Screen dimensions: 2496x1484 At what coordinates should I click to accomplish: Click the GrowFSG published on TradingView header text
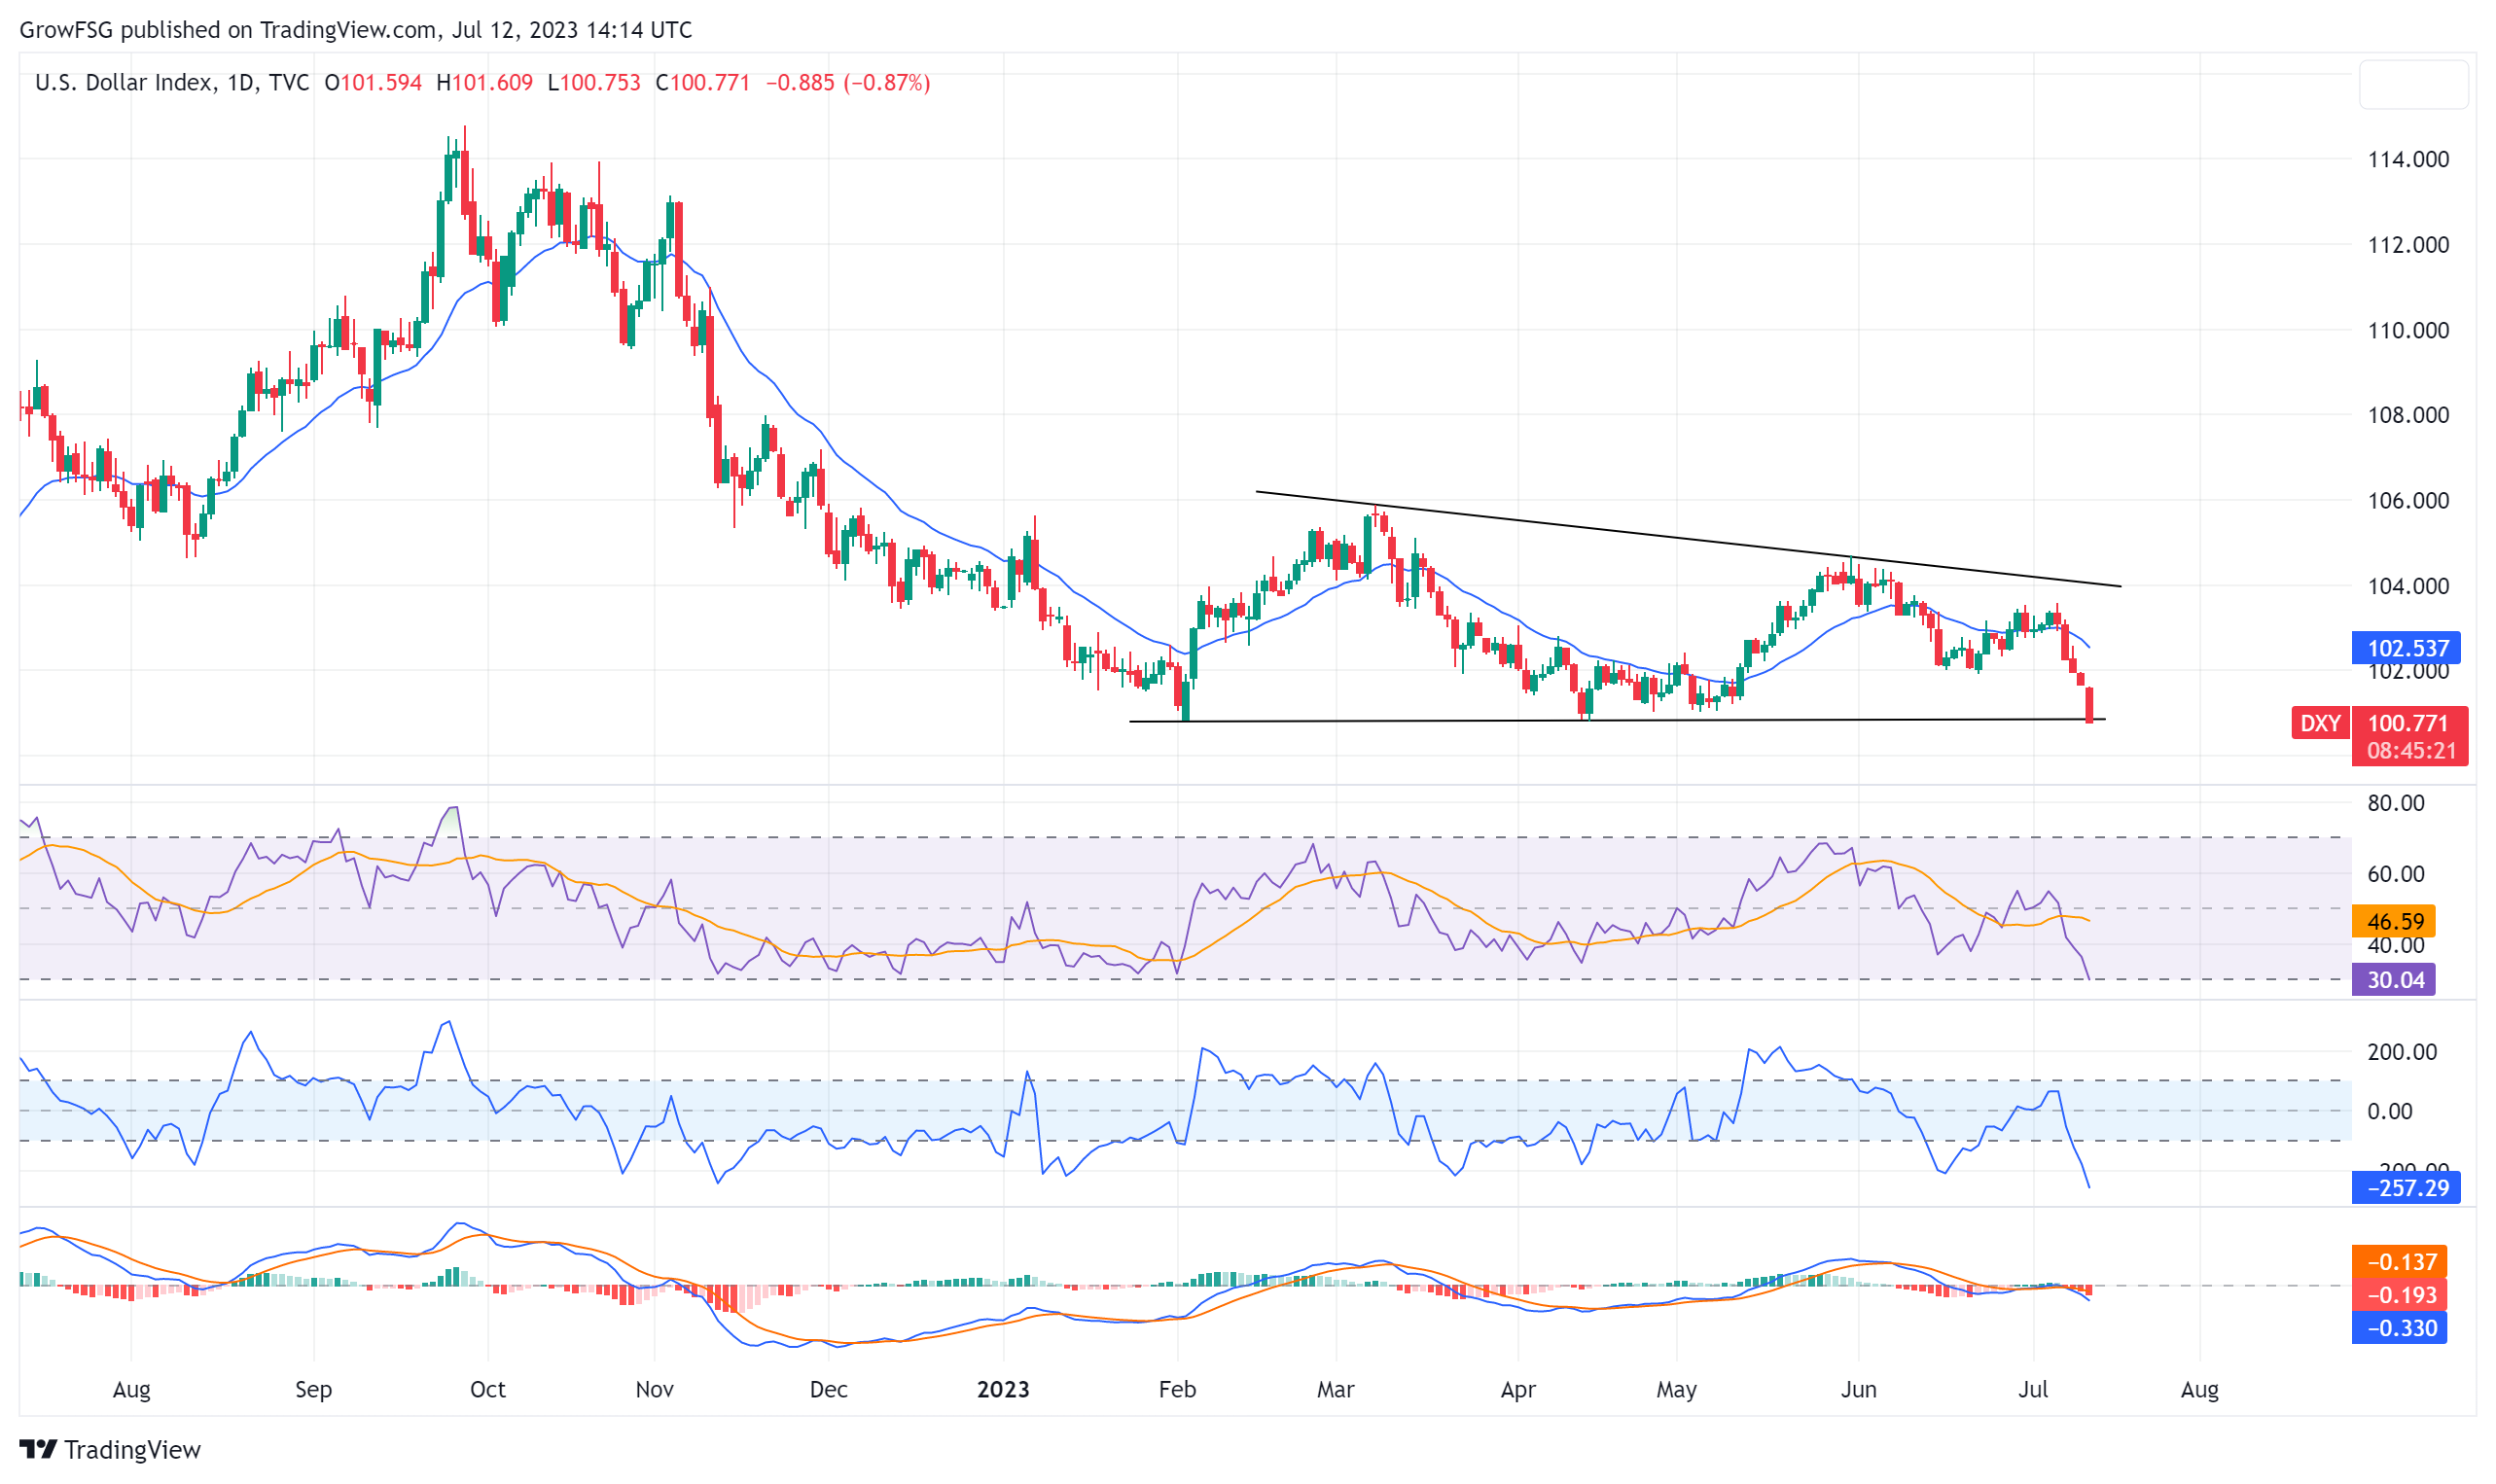tap(355, 30)
